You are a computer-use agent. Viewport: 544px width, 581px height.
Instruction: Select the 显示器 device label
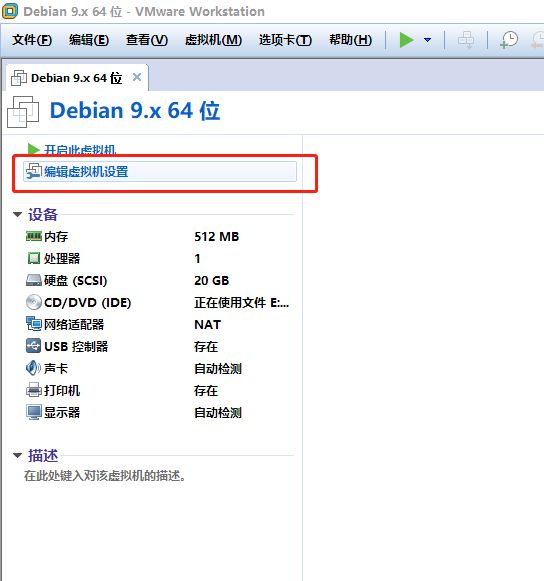click(x=62, y=413)
